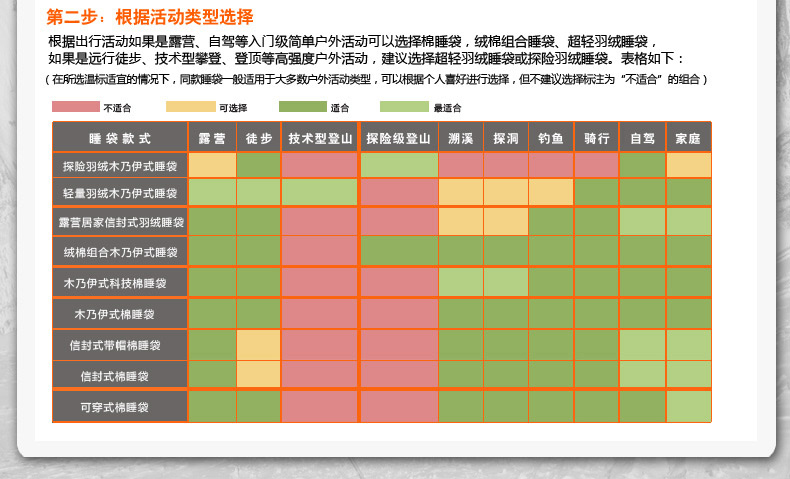This screenshot has width=790, height=479.
Task: Click the 露营 column header
Action: coord(212,137)
